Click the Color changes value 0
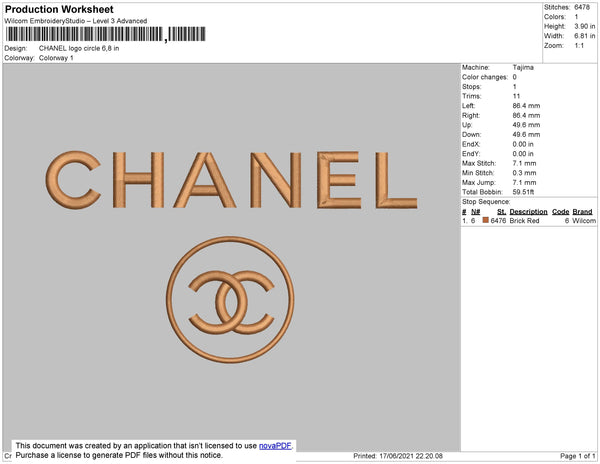 click(515, 77)
